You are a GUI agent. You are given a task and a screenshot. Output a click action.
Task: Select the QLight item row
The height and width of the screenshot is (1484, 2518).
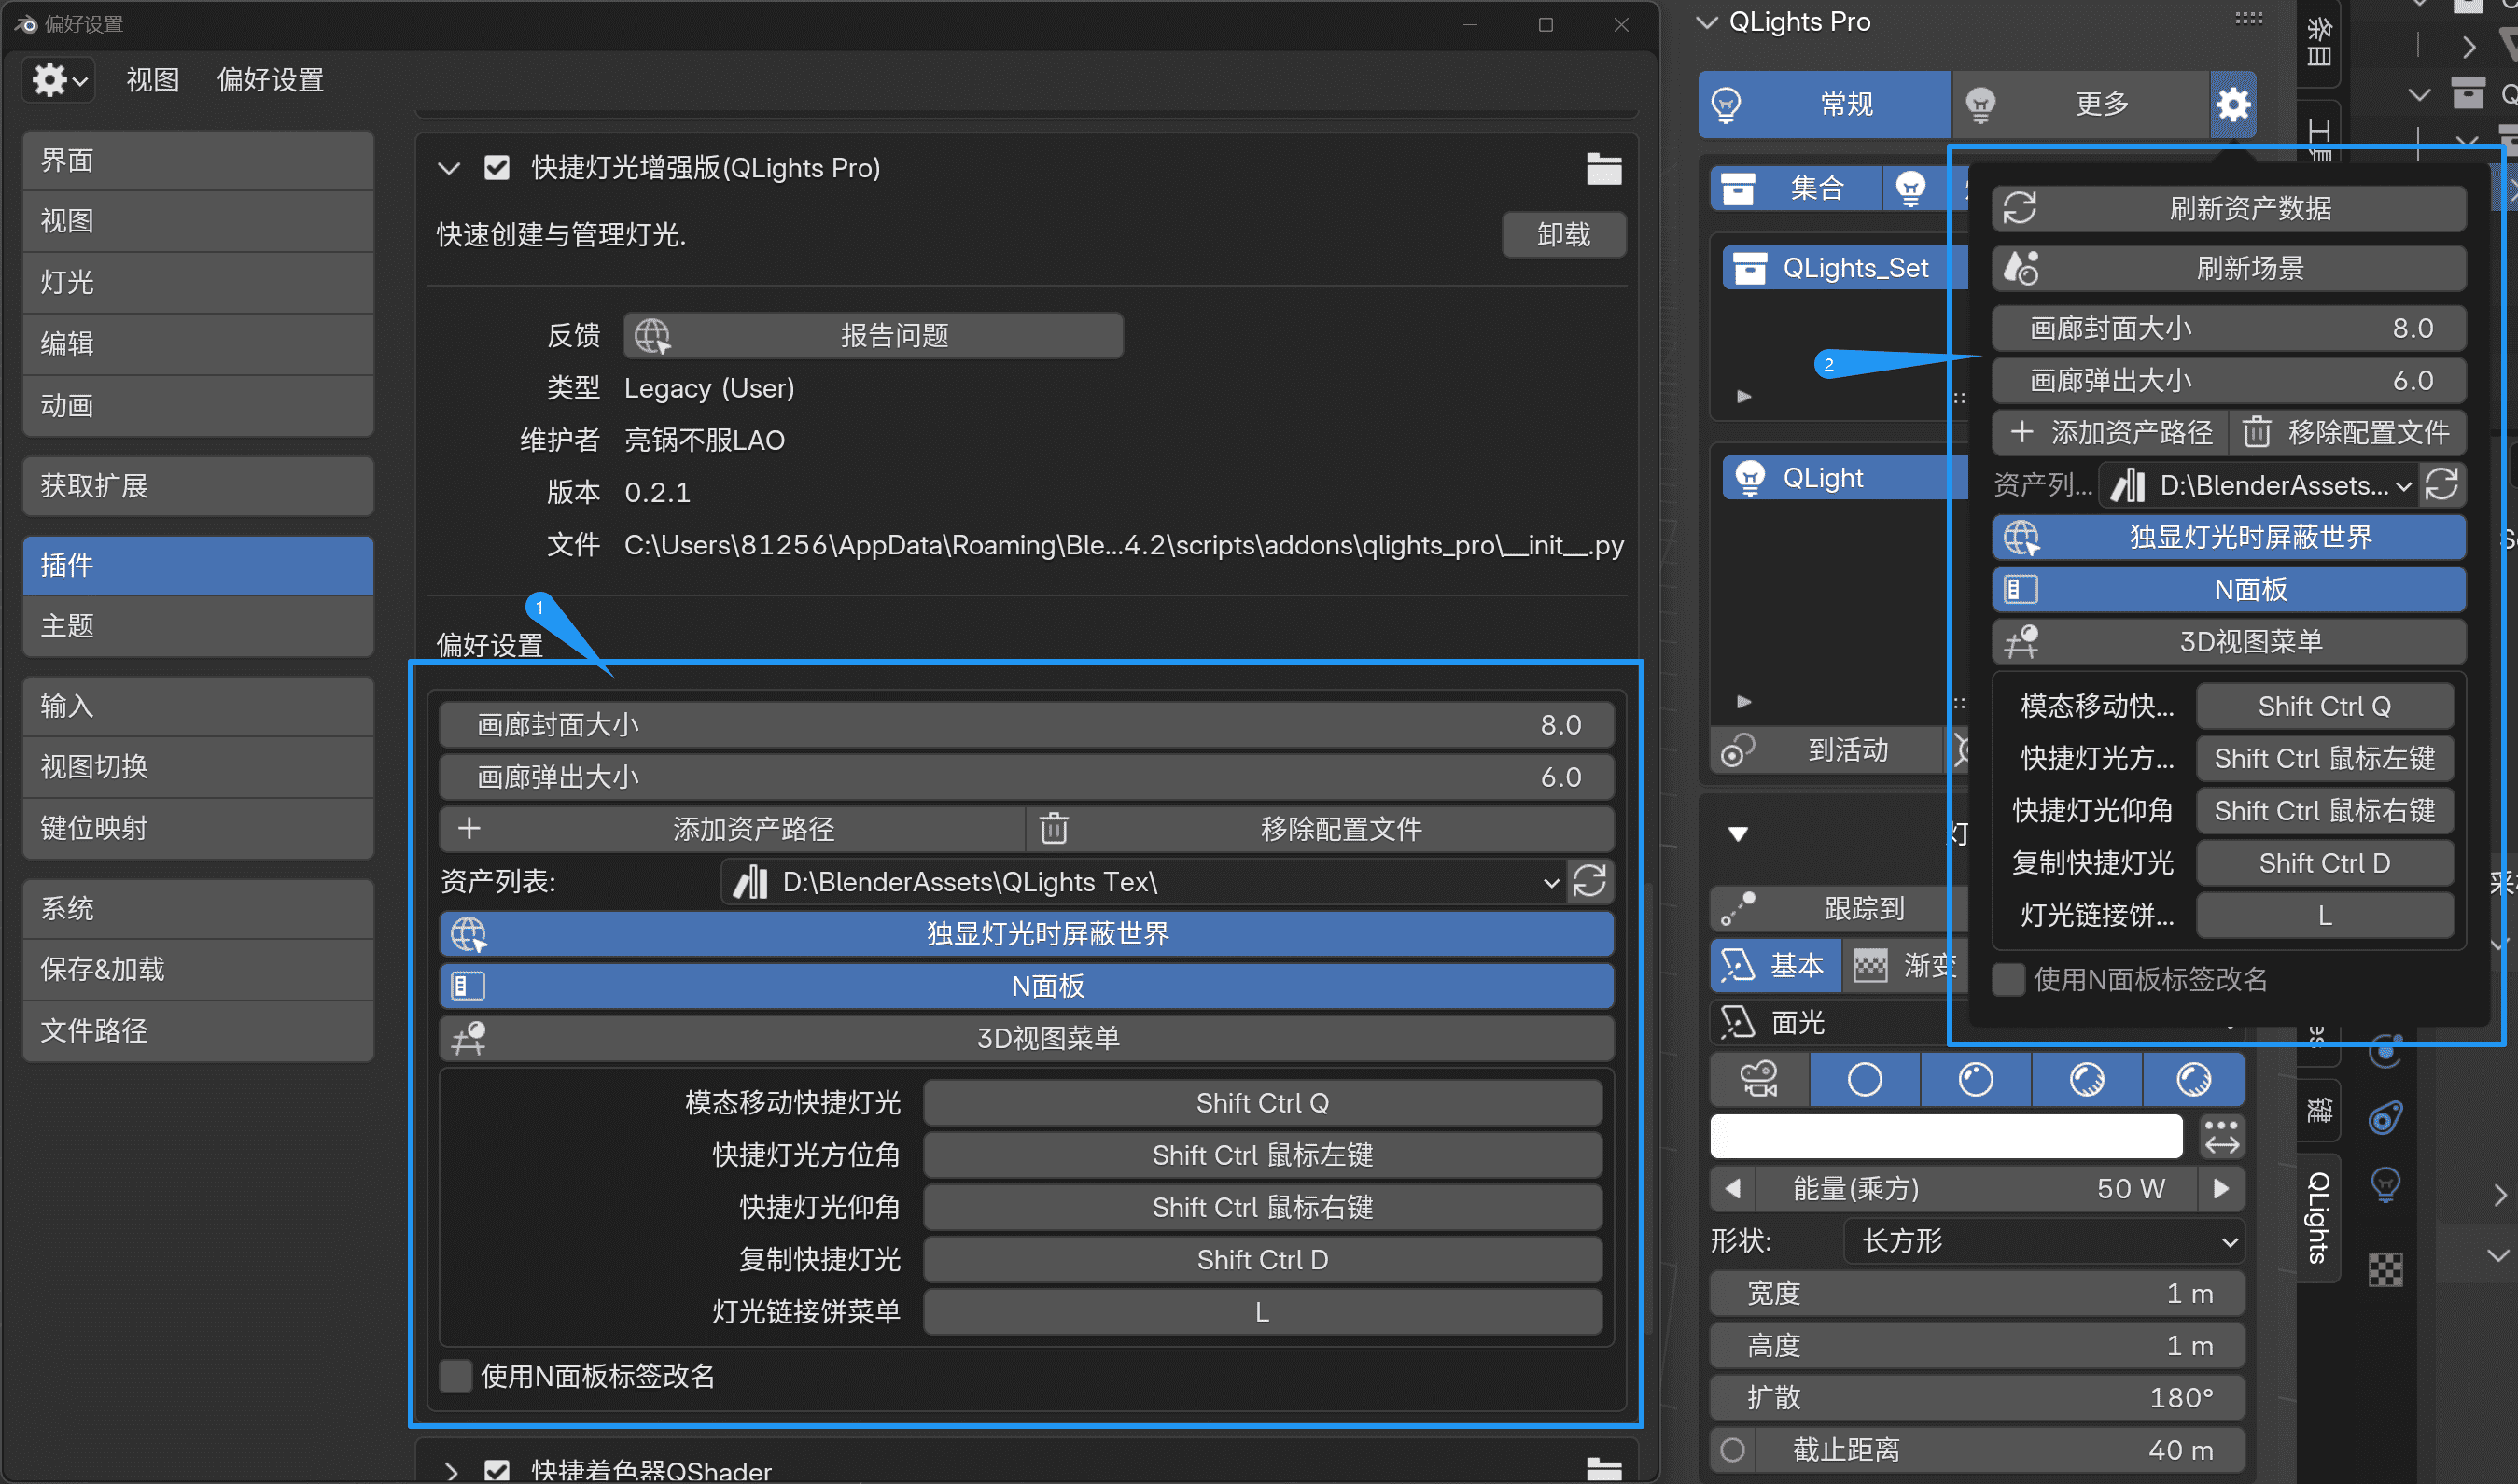pyautogui.click(x=1845, y=478)
